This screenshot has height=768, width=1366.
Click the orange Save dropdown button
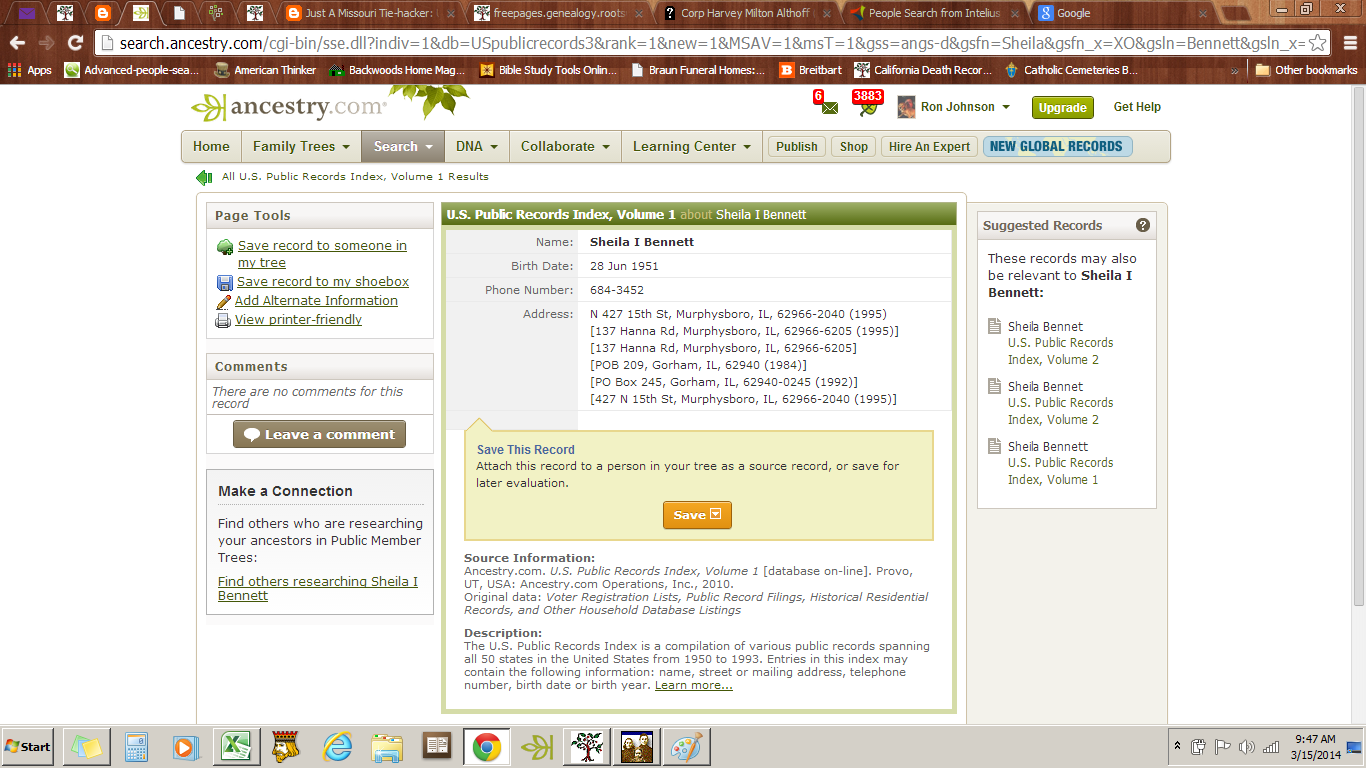pyautogui.click(x=697, y=515)
